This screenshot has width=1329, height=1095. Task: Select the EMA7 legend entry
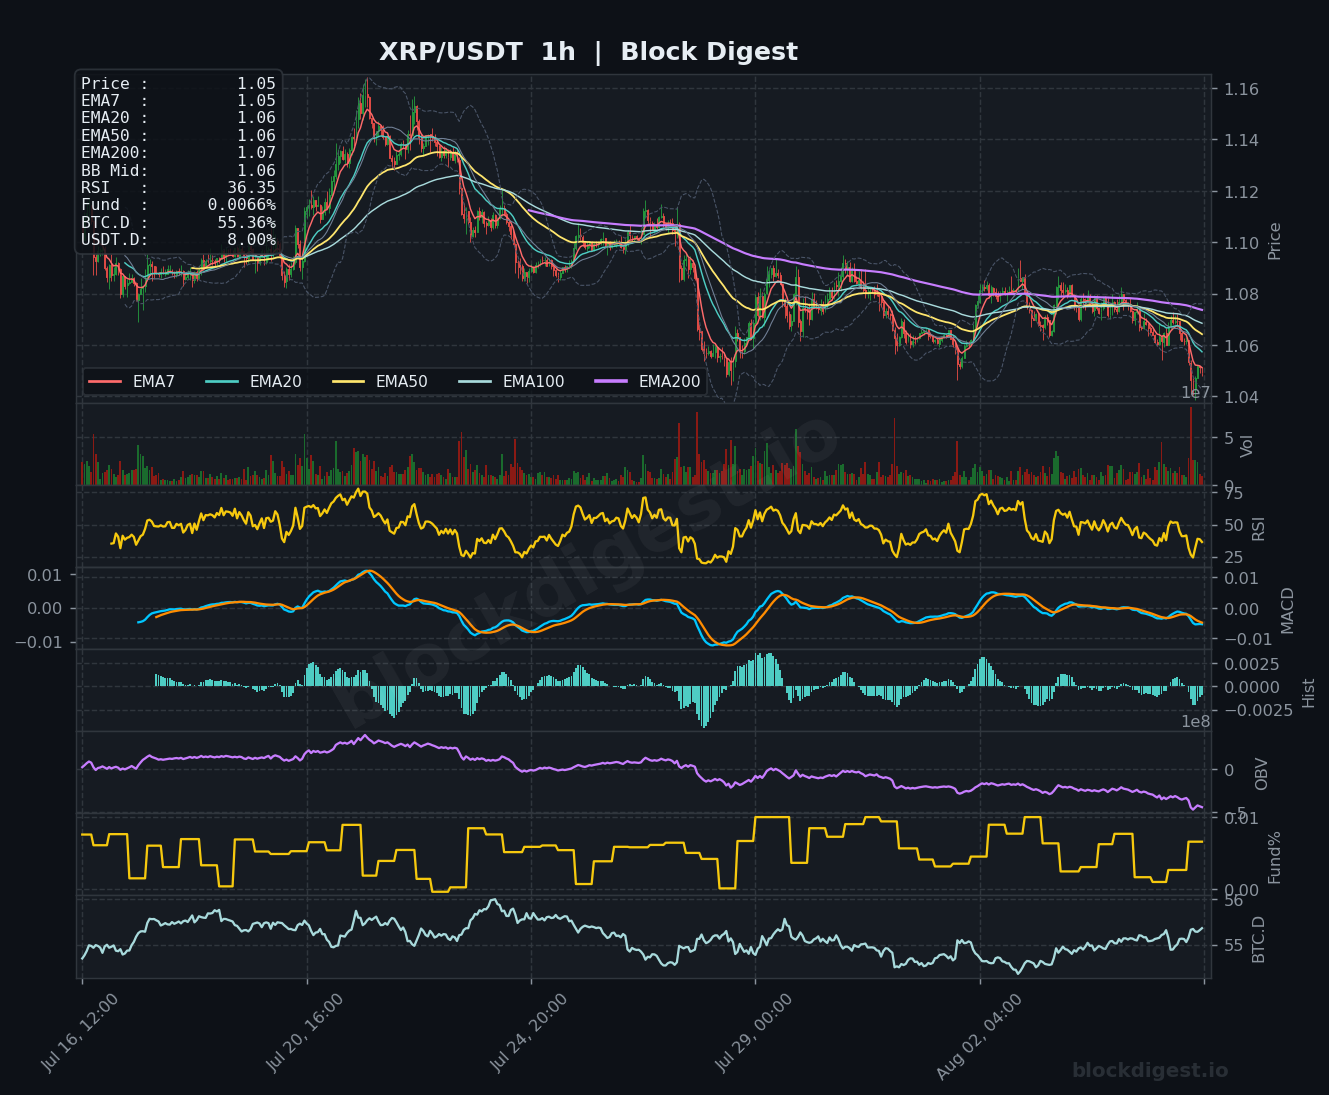[132, 381]
